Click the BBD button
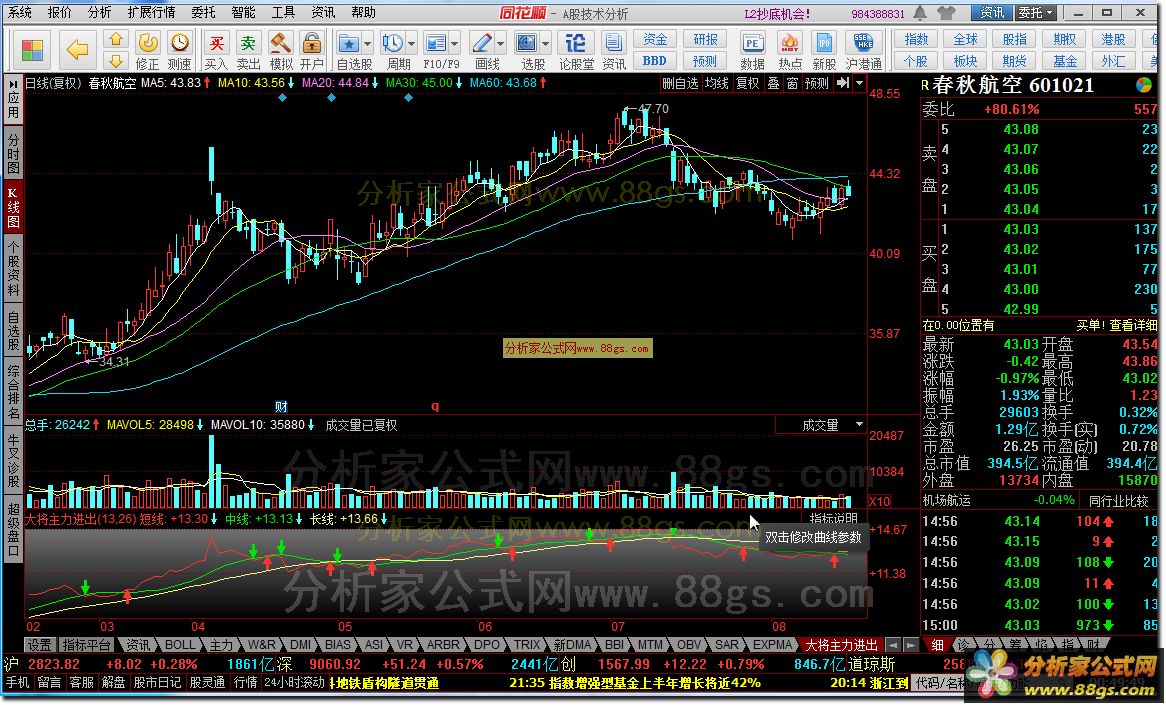Image resolution: width=1166 pixels, height=705 pixels. pos(655,61)
